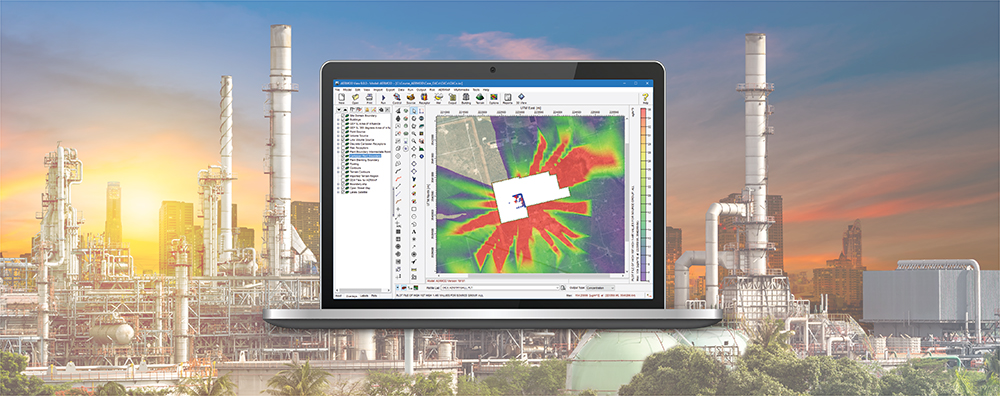Toggle the Buildings layer checkbox

343,119
